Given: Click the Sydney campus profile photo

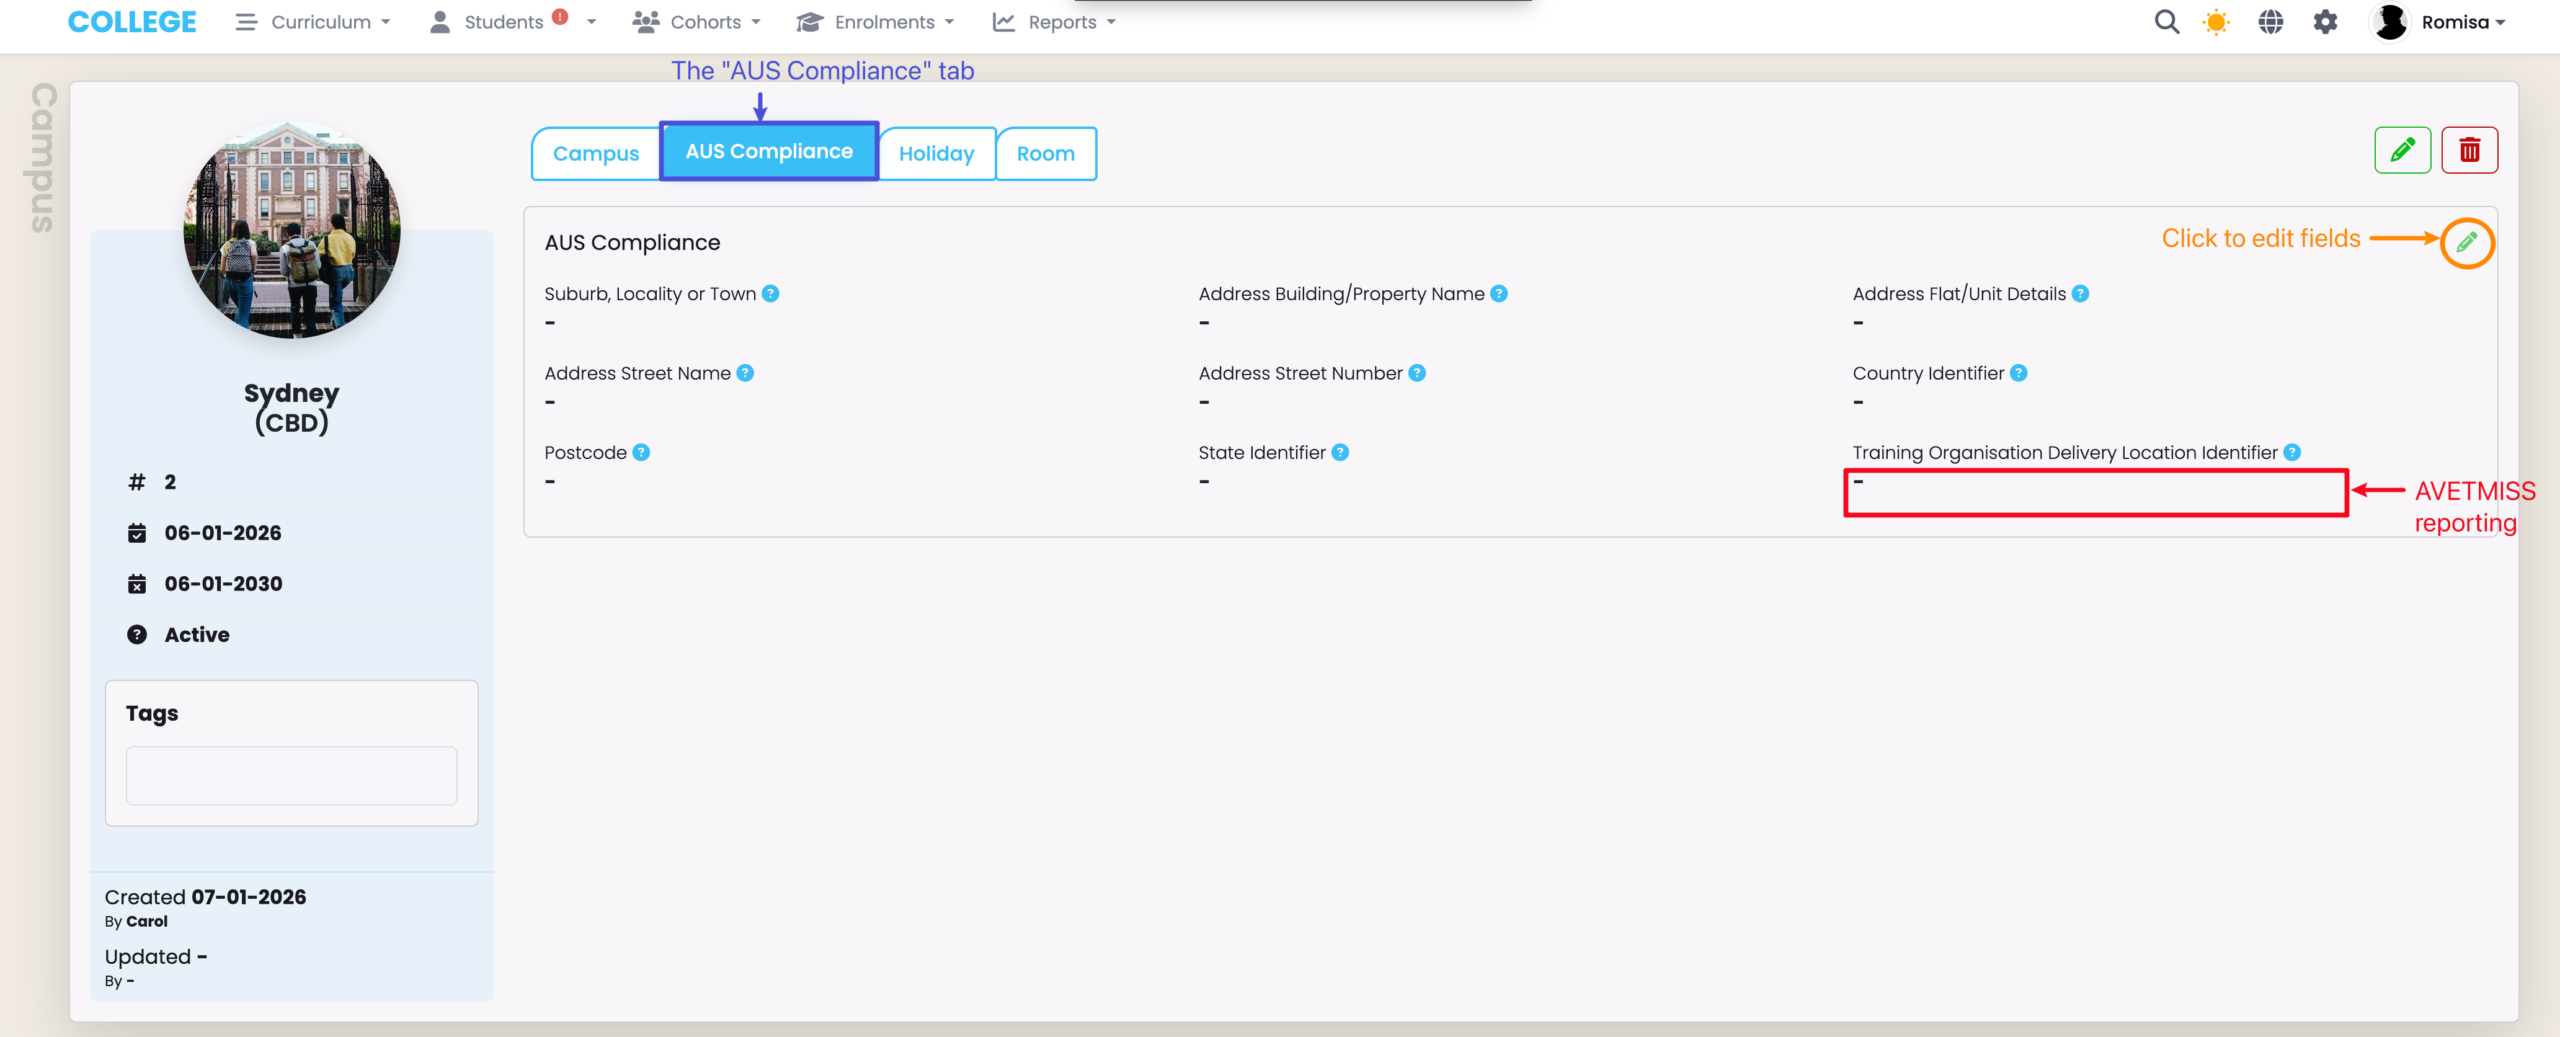Looking at the screenshot, I should pos(292,231).
